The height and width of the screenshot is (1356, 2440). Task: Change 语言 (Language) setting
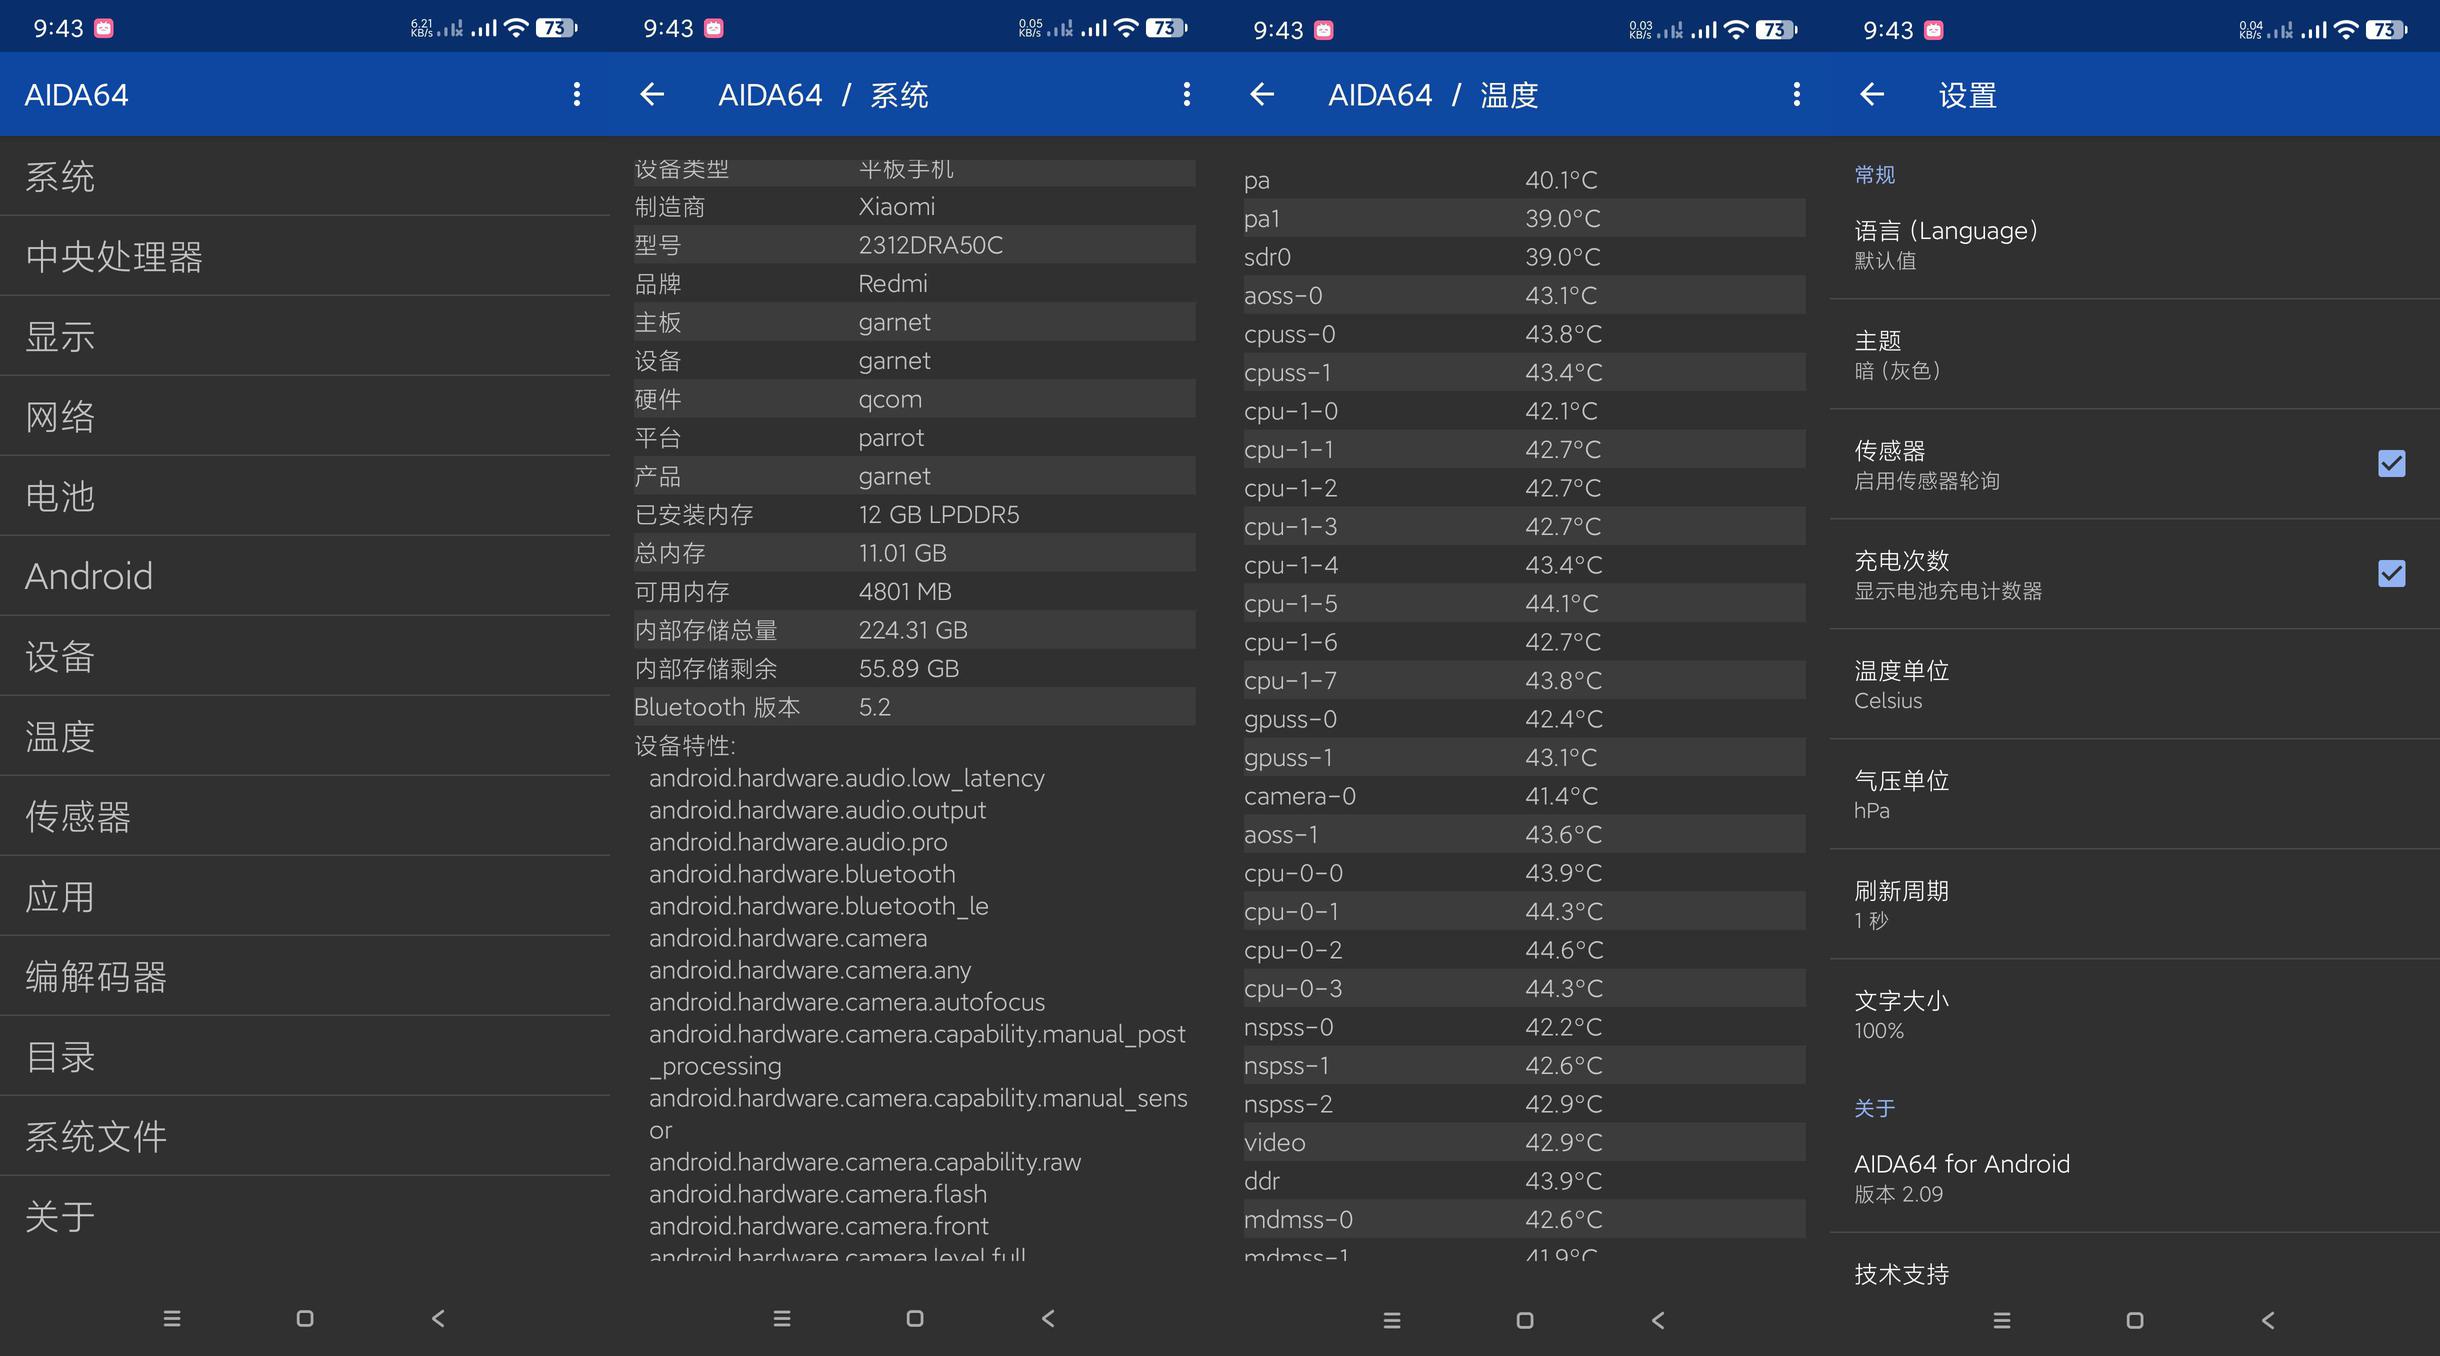[x=2135, y=245]
